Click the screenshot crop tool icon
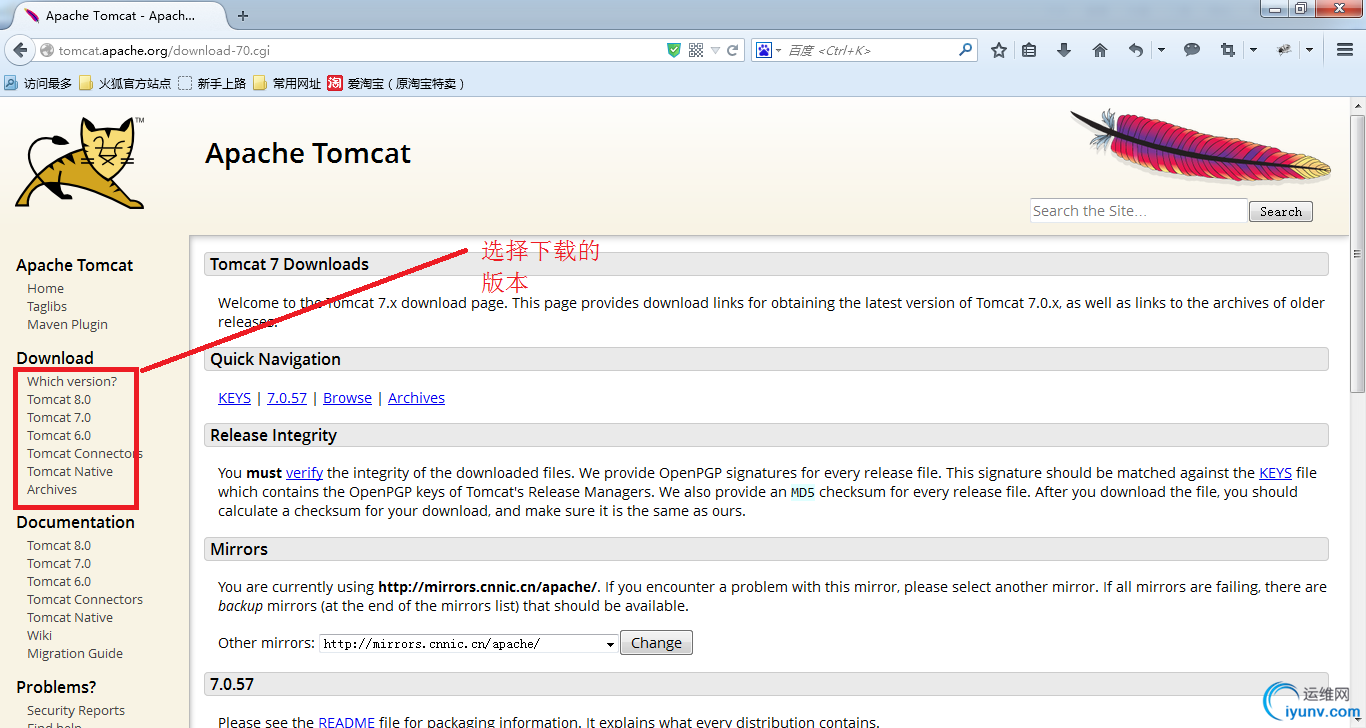Screen dimensions: 1366x728 click(x=1228, y=50)
